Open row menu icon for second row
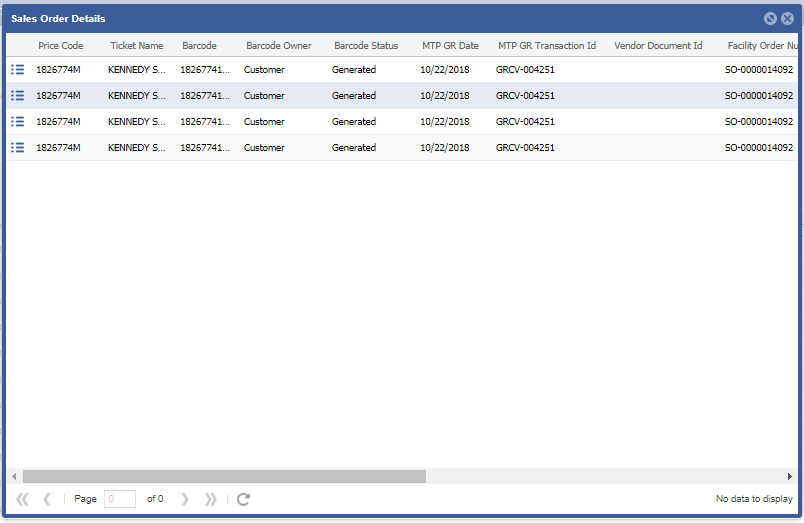804x523 pixels. pos(17,96)
